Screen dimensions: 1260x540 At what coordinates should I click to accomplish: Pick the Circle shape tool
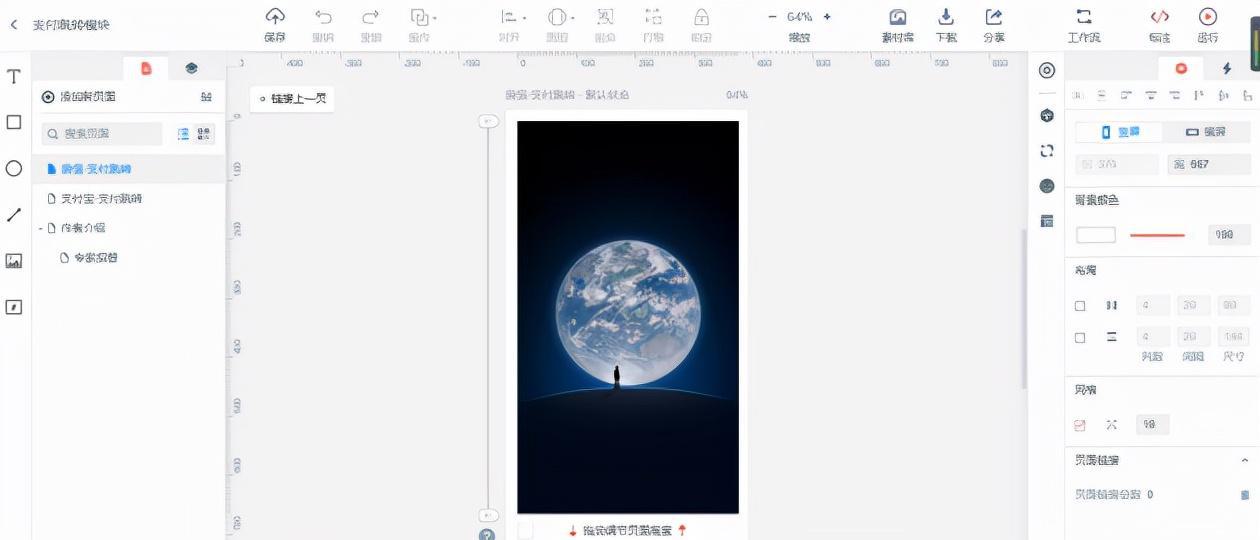click(14, 168)
